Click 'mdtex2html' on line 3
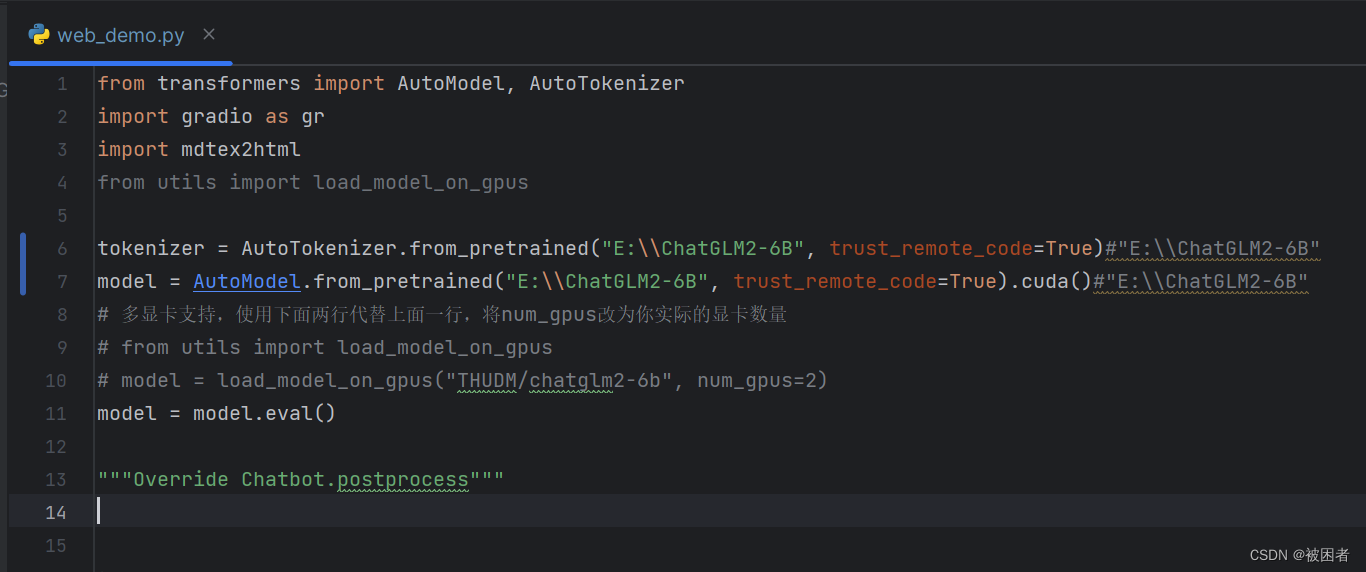 [241, 150]
